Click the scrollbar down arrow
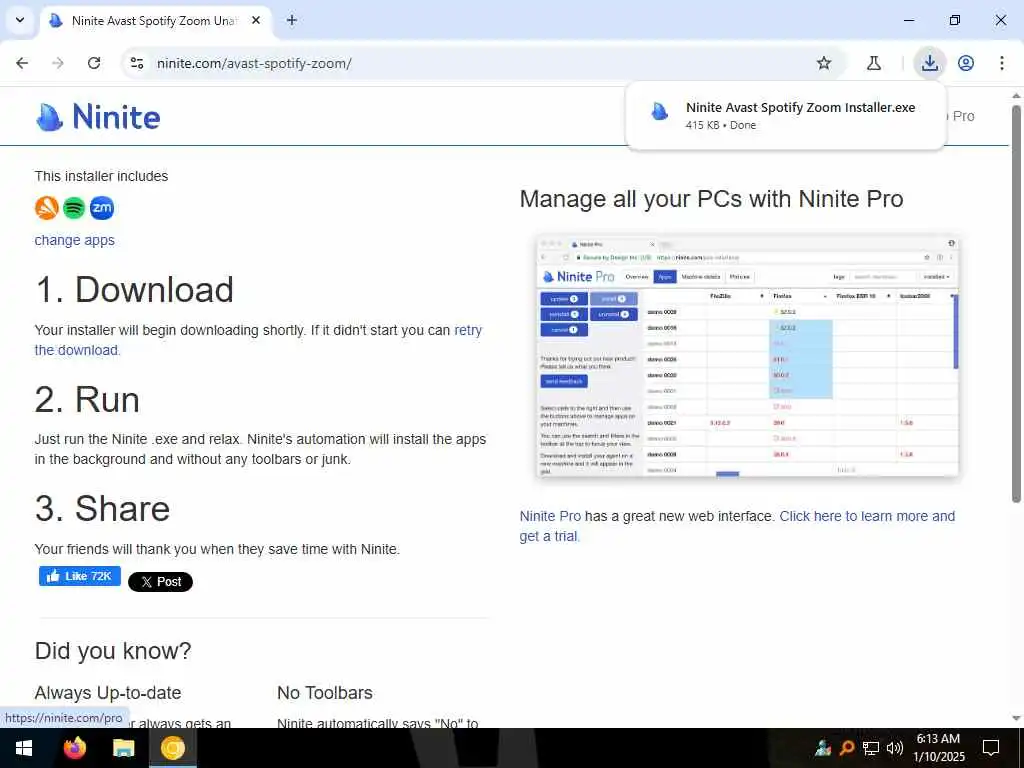 1016,718
